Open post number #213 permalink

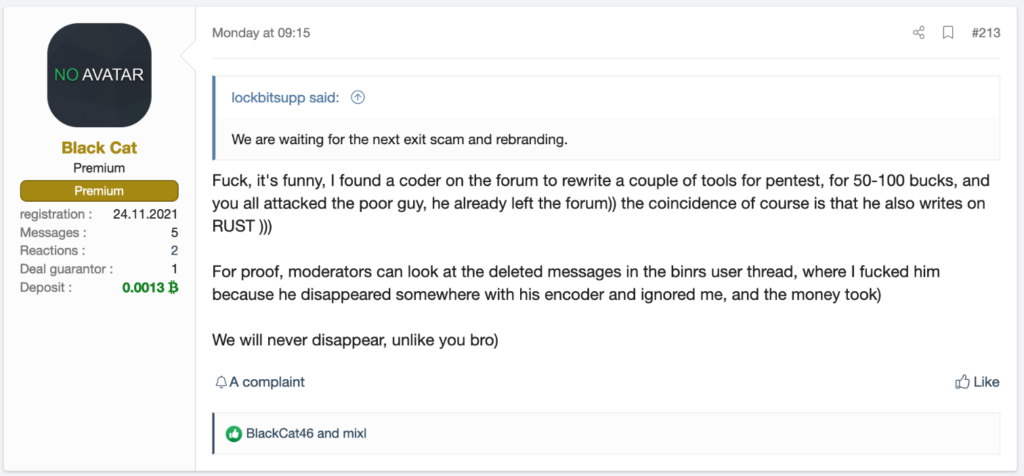(985, 33)
